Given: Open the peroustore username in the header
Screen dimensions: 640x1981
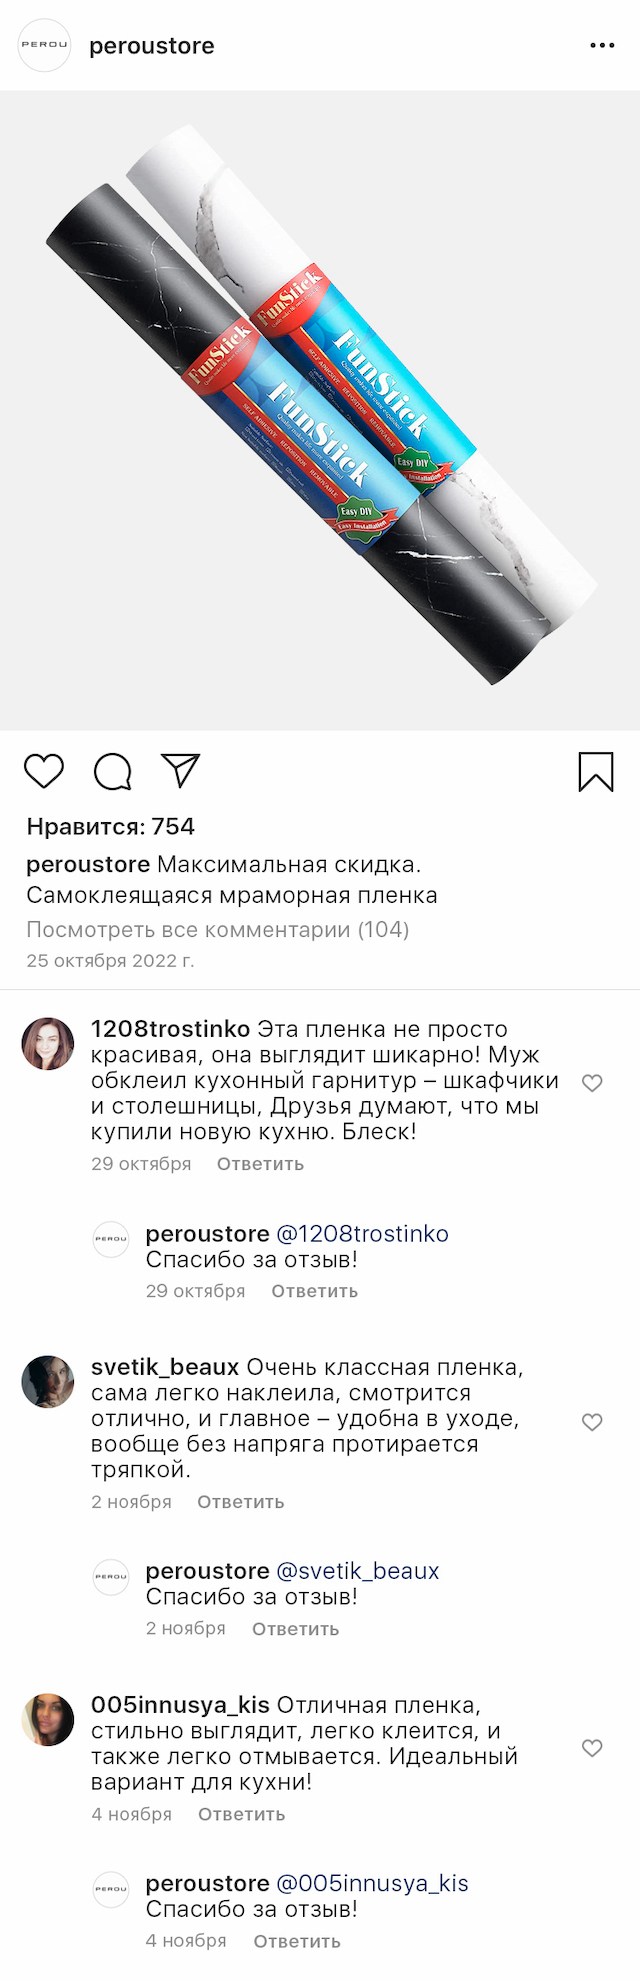Looking at the screenshot, I should coord(151,46).
